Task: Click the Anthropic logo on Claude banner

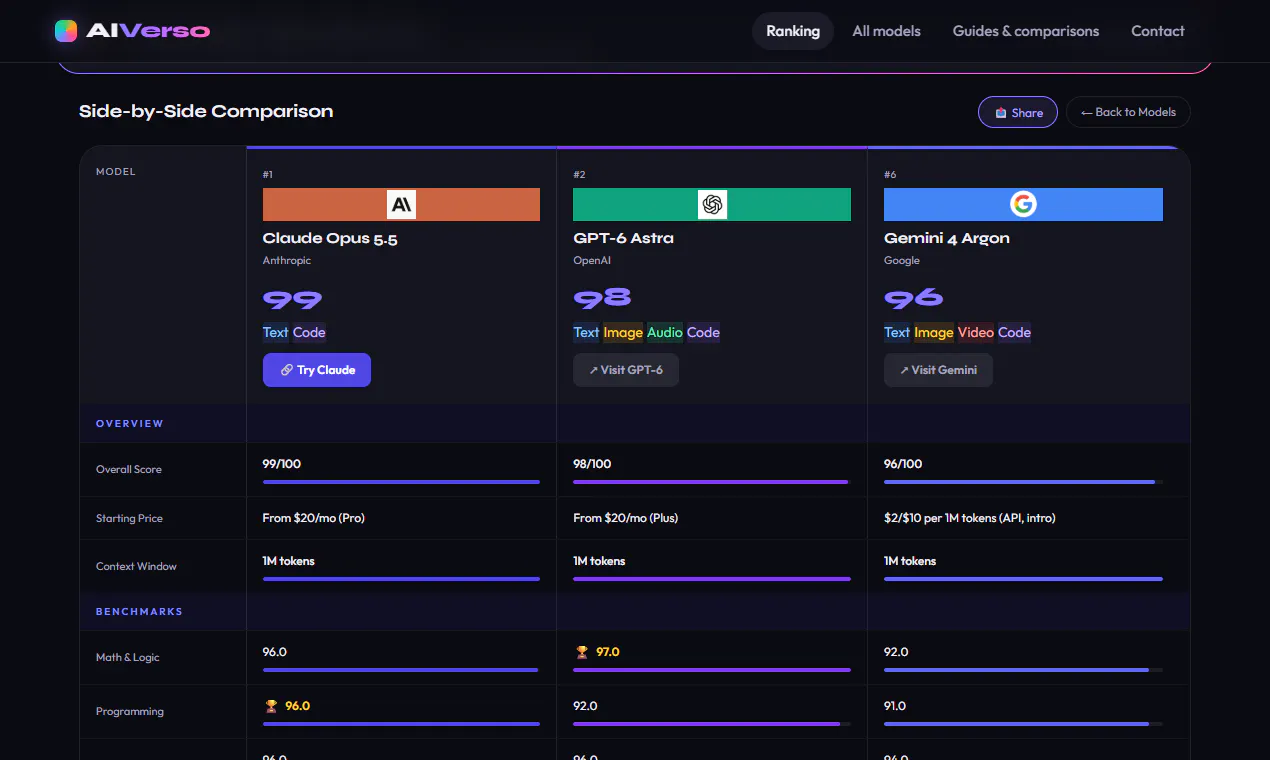Action: click(x=401, y=205)
